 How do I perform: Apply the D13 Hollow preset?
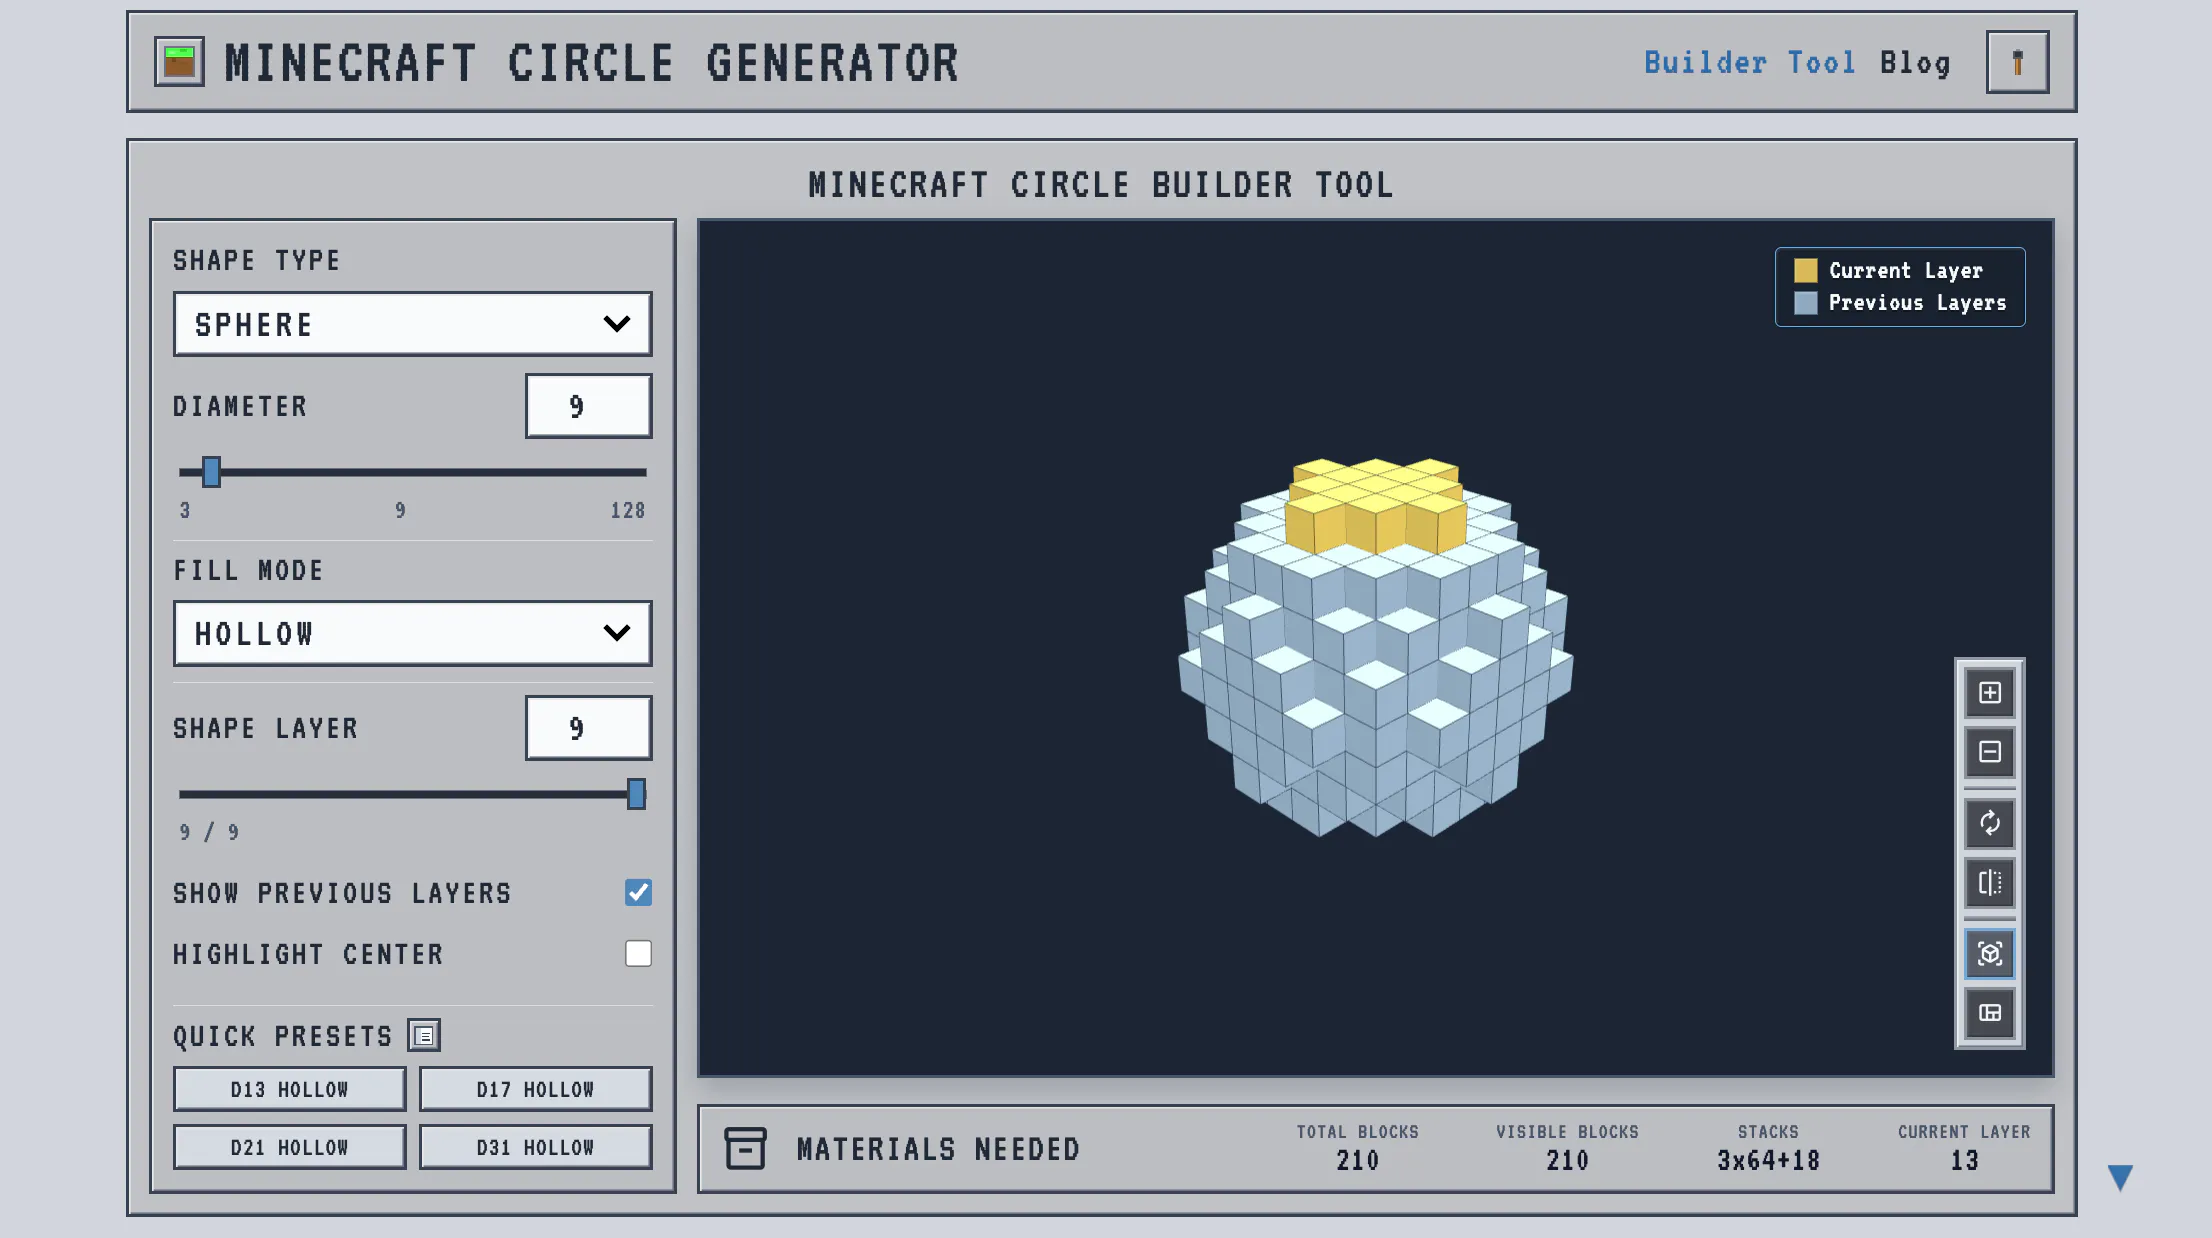click(290, 1089)
